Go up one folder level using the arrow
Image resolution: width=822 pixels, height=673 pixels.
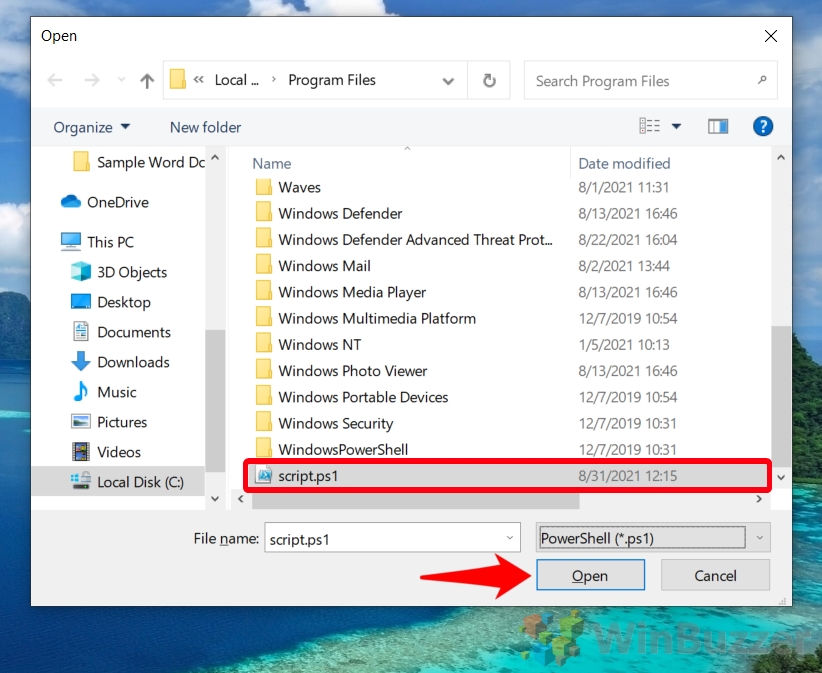click(146, 80)
